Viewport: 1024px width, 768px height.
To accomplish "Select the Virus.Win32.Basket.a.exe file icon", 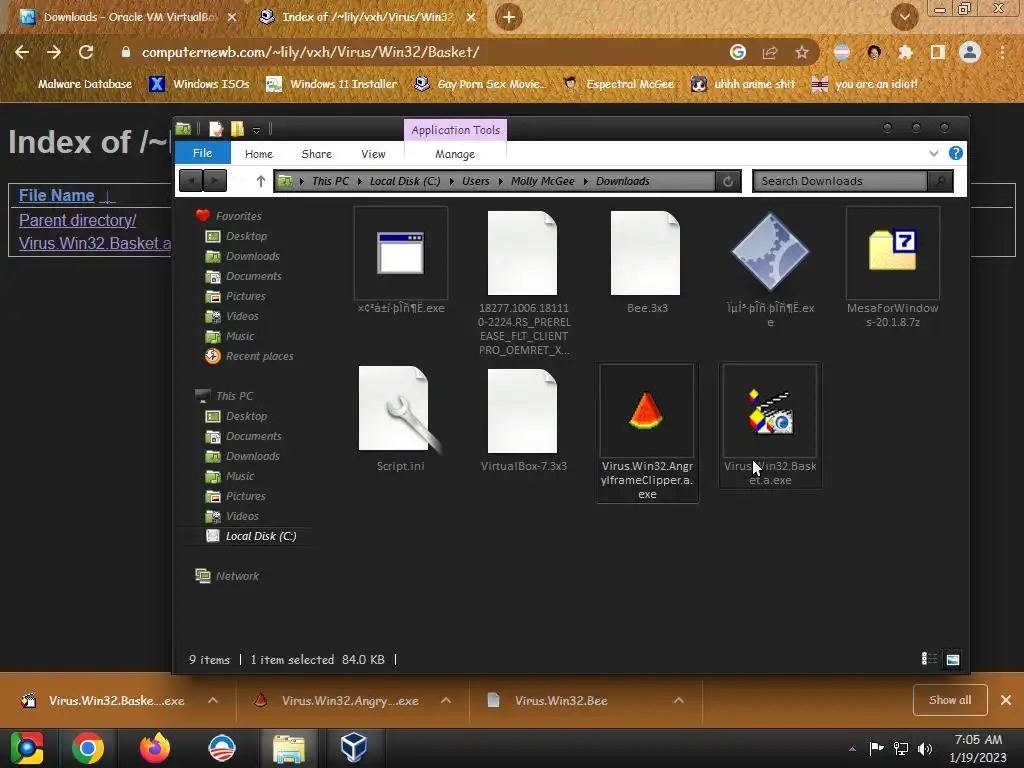I will (x=771, y=411).
